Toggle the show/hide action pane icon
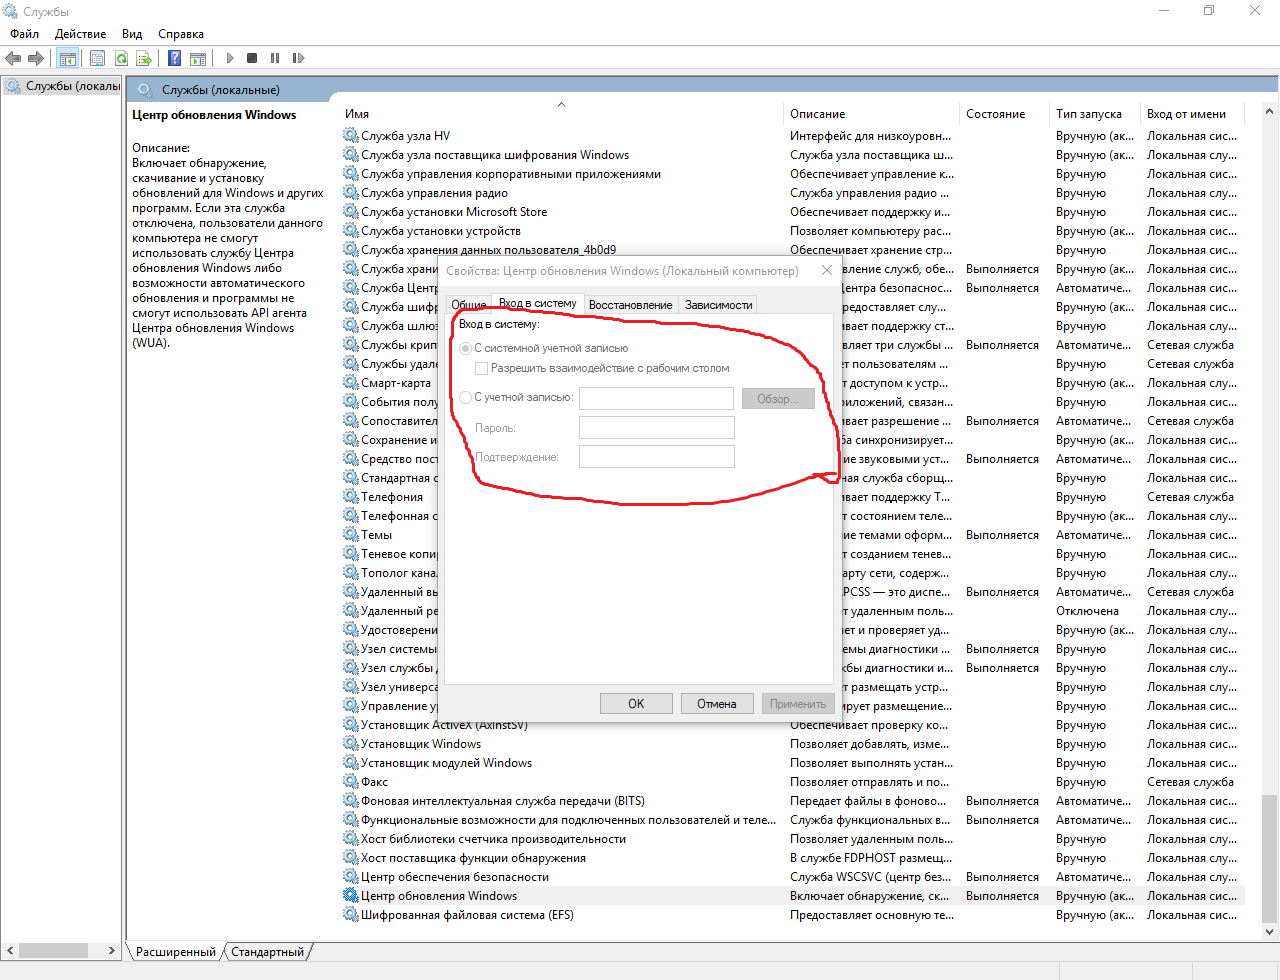1280x980 pixels. 198,58
